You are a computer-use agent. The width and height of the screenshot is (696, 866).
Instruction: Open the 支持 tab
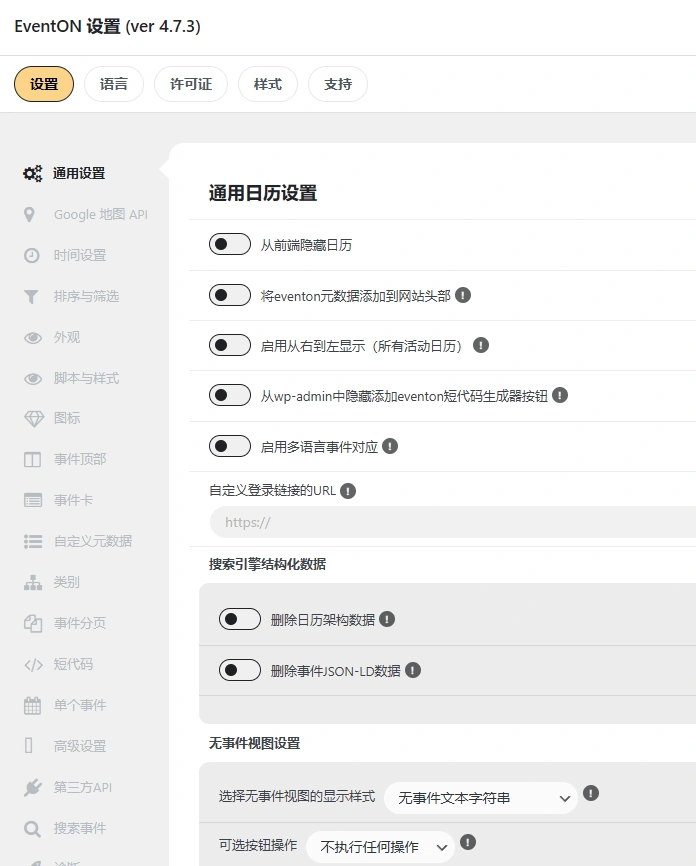(338, 84)
